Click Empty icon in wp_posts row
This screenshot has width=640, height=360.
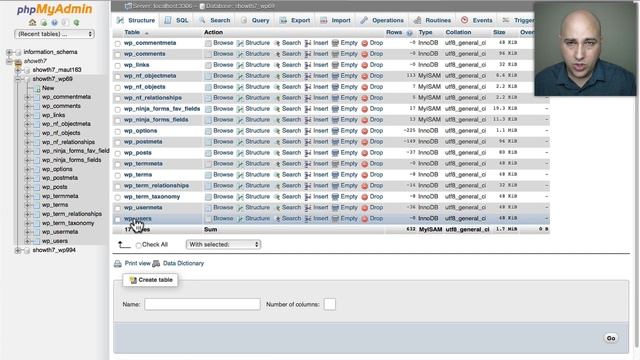pos(335,153)
